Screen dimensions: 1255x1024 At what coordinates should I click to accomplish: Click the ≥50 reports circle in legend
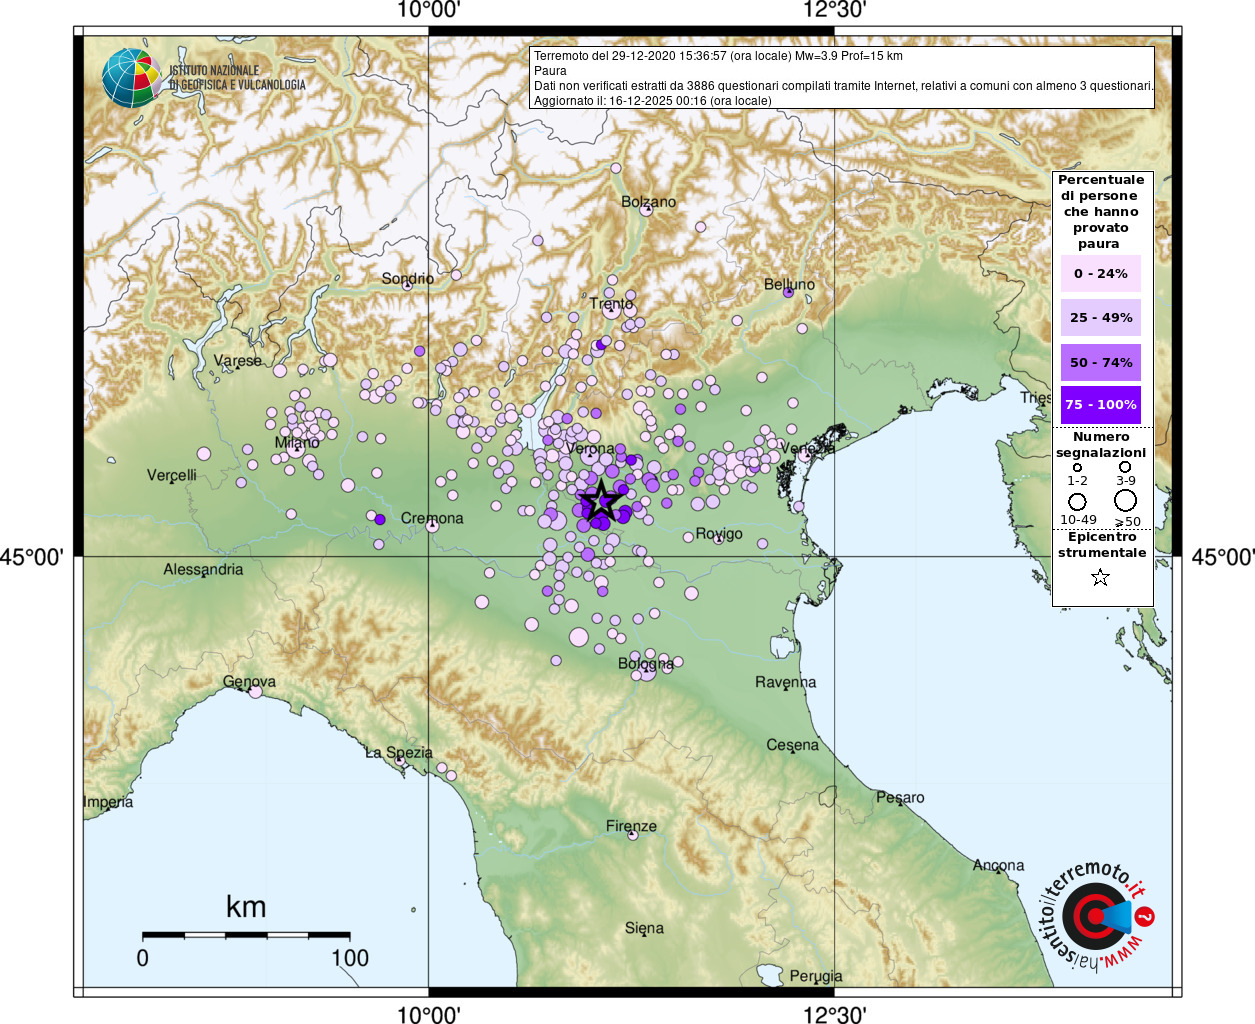pos(1126,500)
